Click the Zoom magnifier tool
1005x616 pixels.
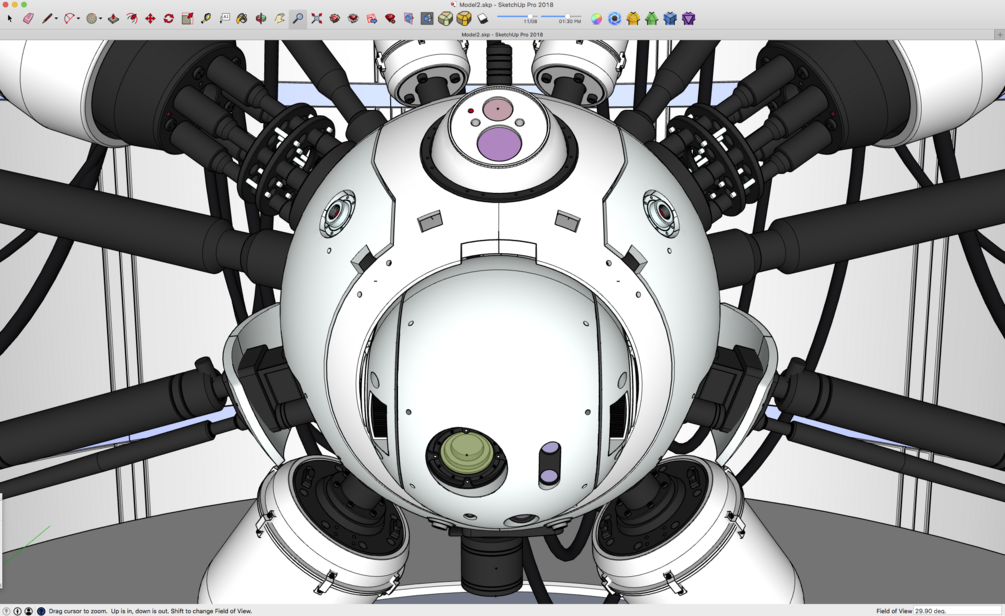pyautogui.click(x=298, y=19)
